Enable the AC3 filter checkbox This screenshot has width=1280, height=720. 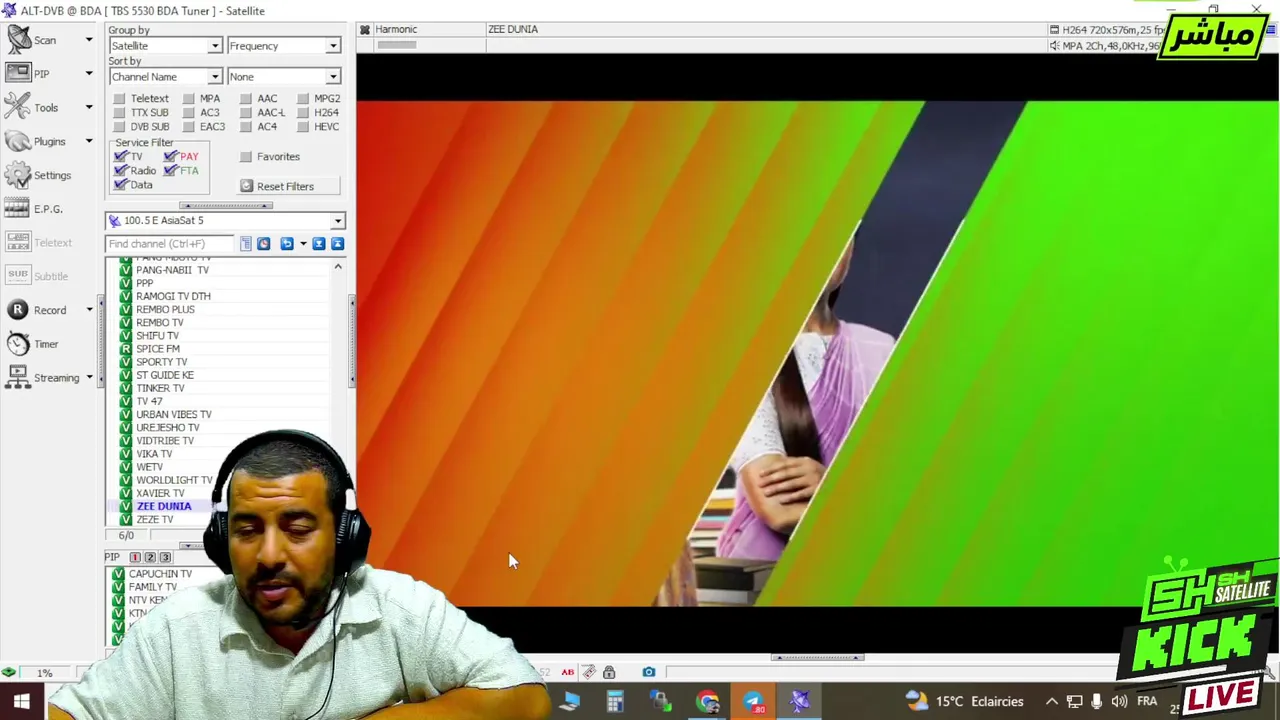188,113
